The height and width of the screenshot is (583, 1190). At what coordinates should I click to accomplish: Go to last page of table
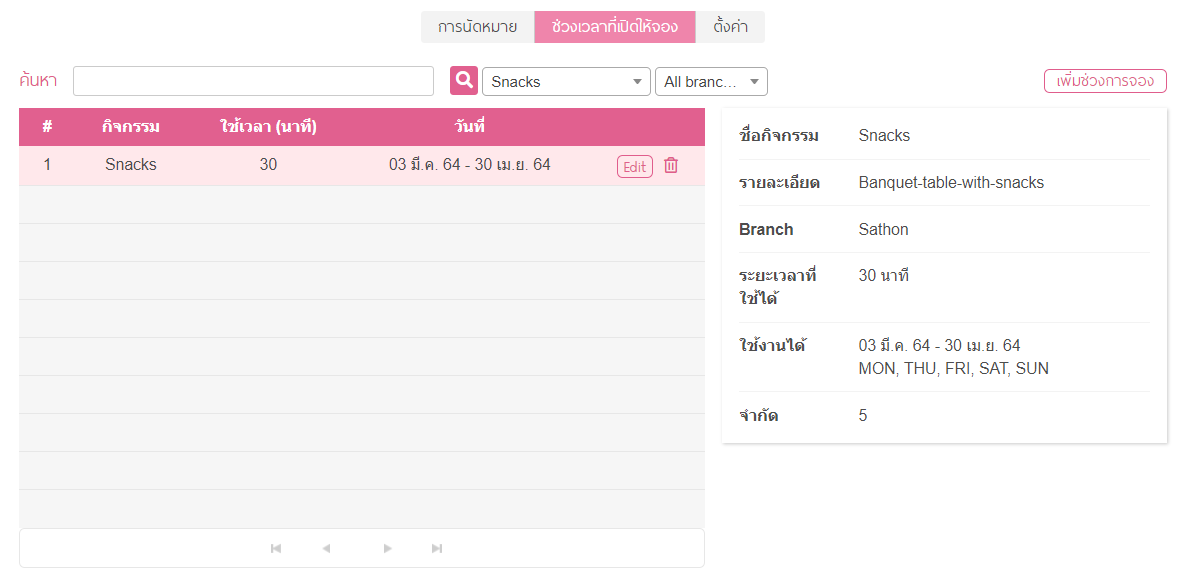point(437,548)
